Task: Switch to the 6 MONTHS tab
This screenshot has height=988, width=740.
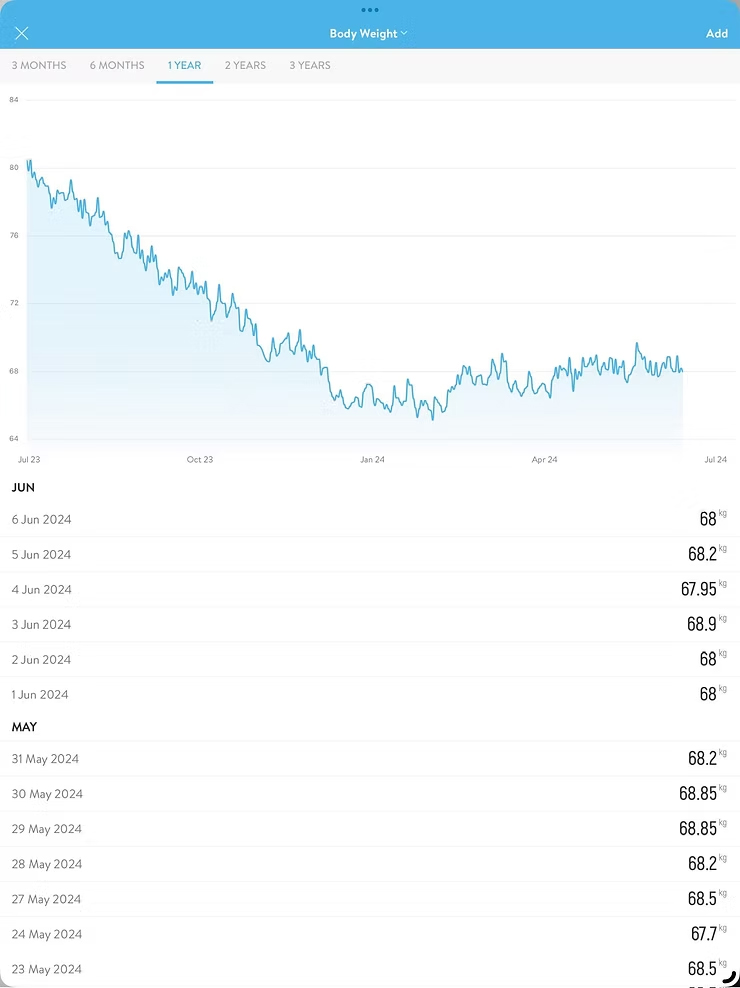Action: click(x=117, y=65)
